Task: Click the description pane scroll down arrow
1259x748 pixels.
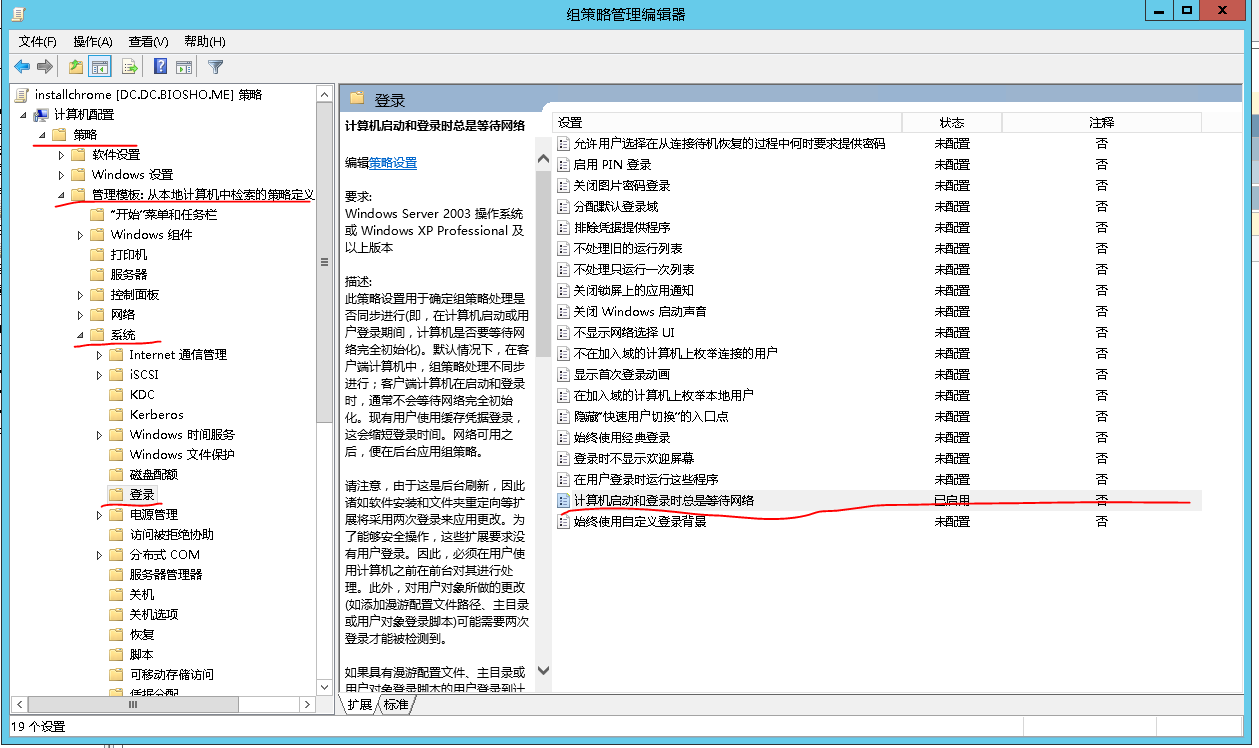Action: click(x=544, y=671)
